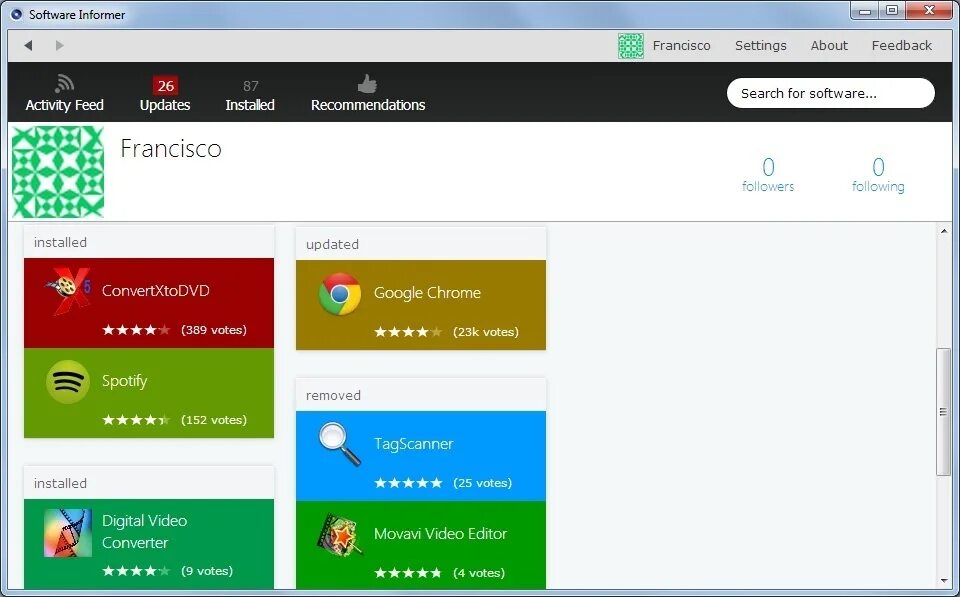Open the About page
Image resolution: width=960 pixels, height=597 pixels.
click(829, 45)
